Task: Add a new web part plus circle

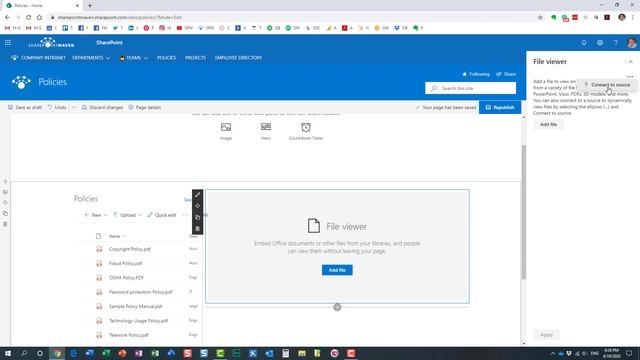Action: click(337, 307)
